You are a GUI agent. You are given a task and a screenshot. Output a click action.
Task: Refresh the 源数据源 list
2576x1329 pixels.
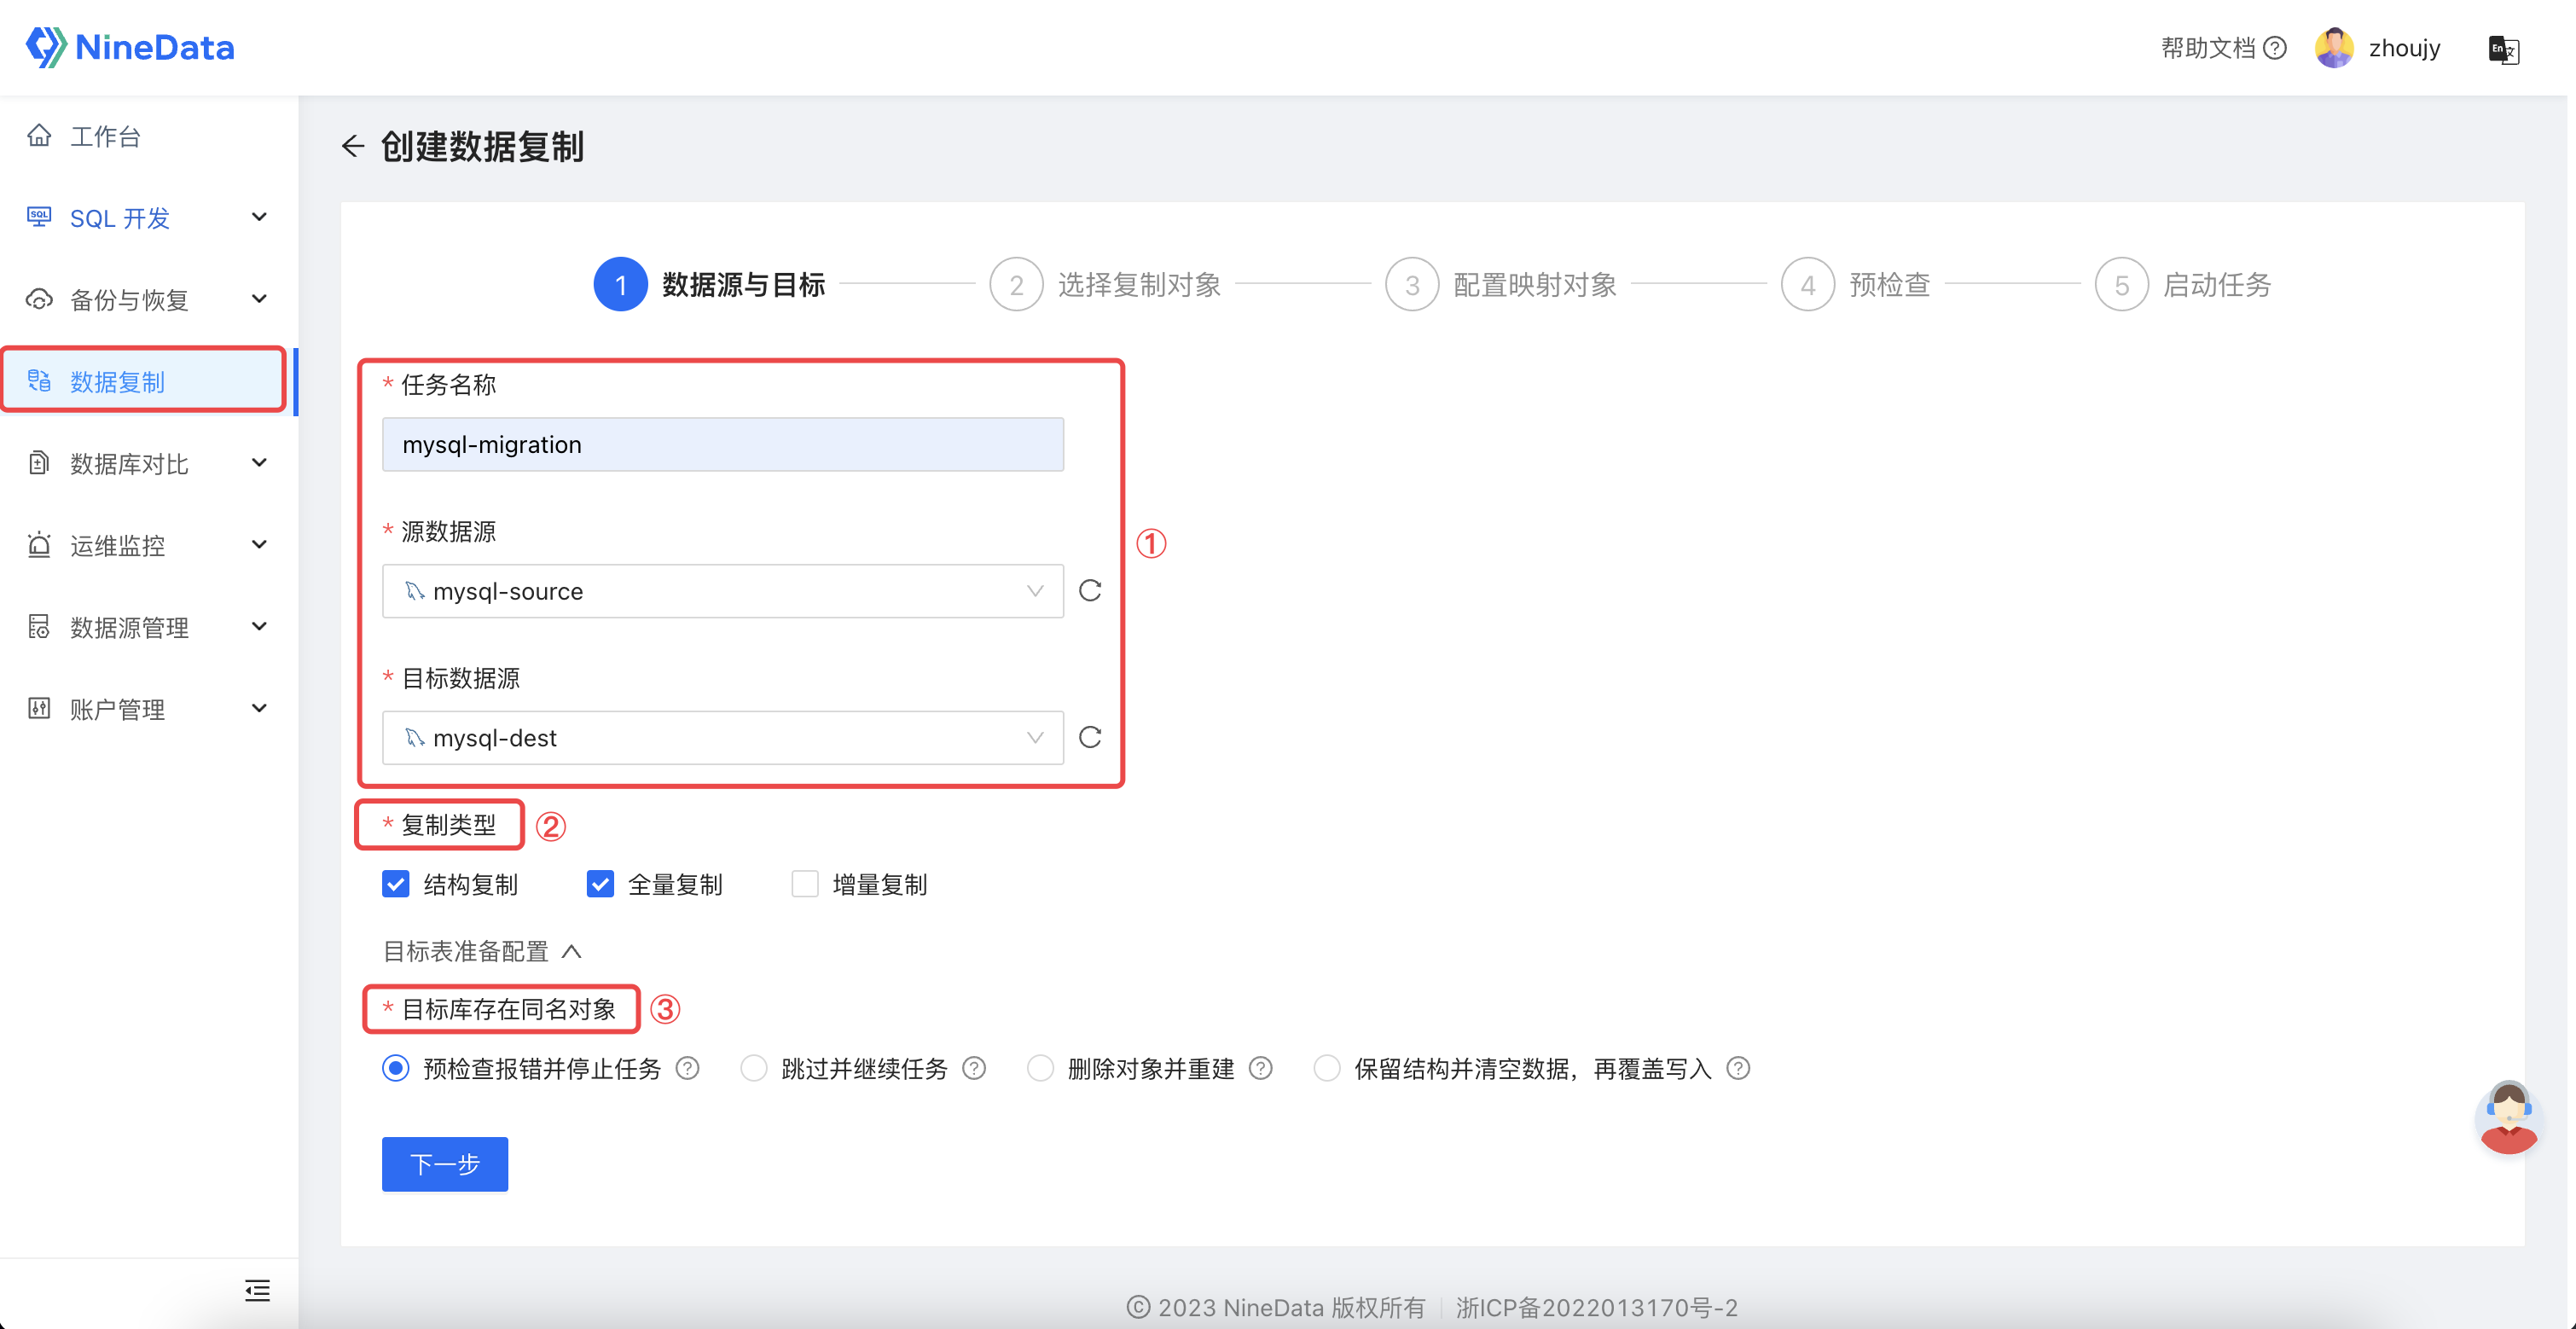1090,591
